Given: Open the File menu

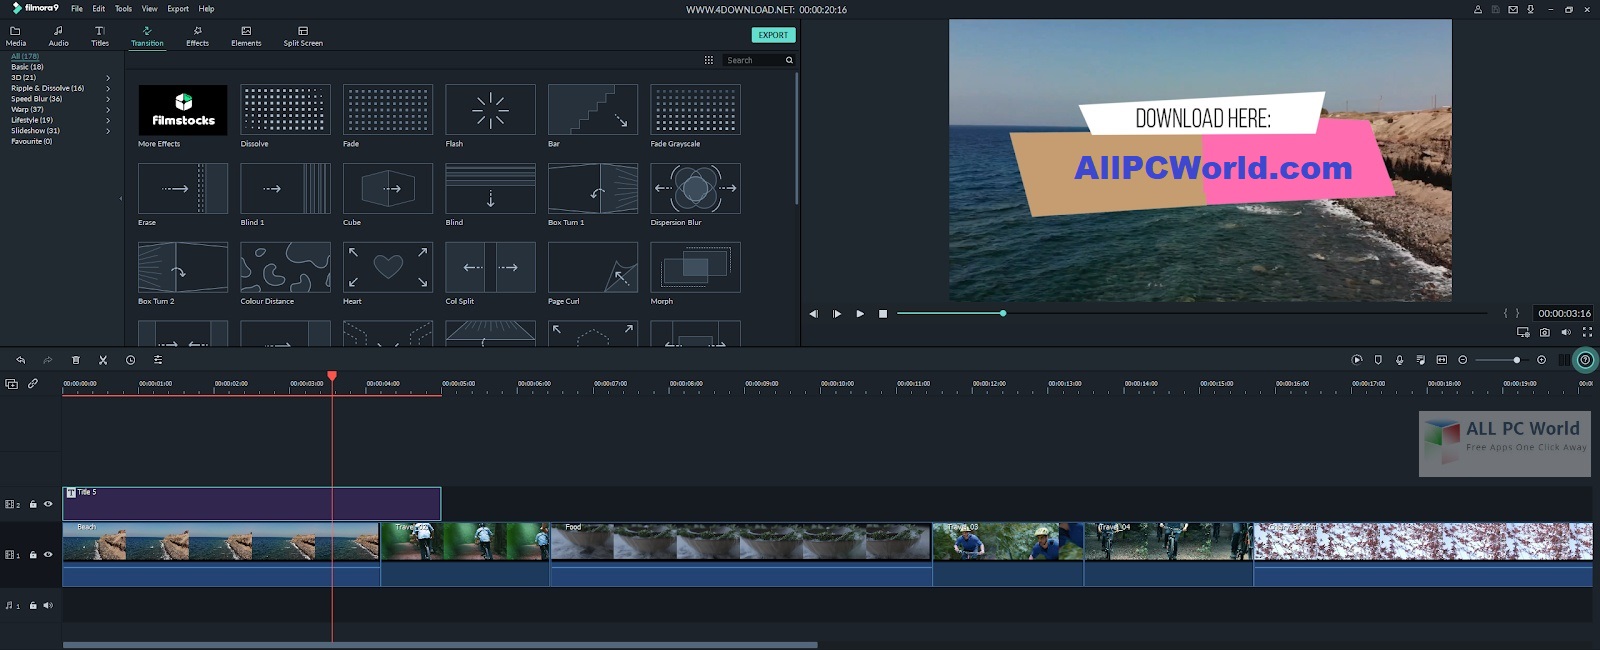Looking at the screenshot, I should click(x=77, y=9).
